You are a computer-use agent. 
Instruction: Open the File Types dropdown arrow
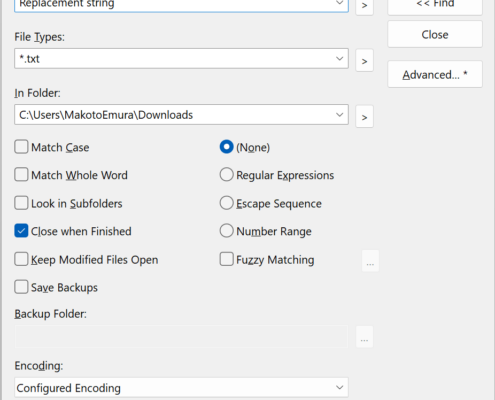(339, 59)
